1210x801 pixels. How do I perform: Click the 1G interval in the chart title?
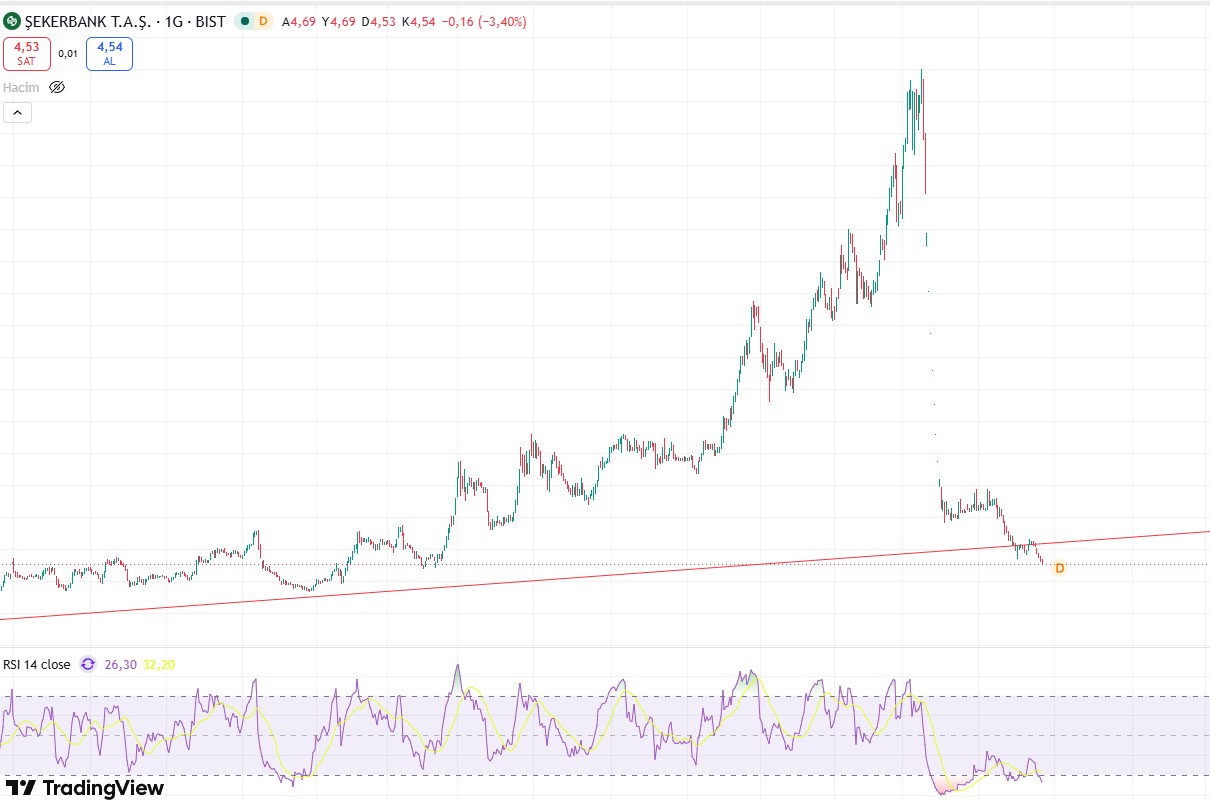click(x=174, y=21)
